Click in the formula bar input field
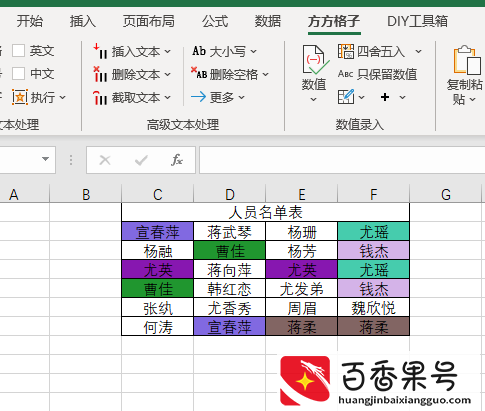 tap(342, 160)
